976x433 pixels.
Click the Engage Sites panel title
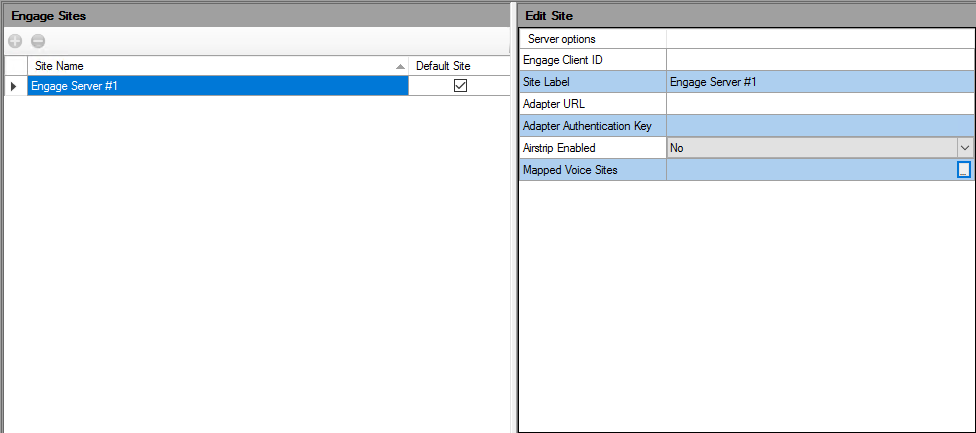tap(49, 16)
